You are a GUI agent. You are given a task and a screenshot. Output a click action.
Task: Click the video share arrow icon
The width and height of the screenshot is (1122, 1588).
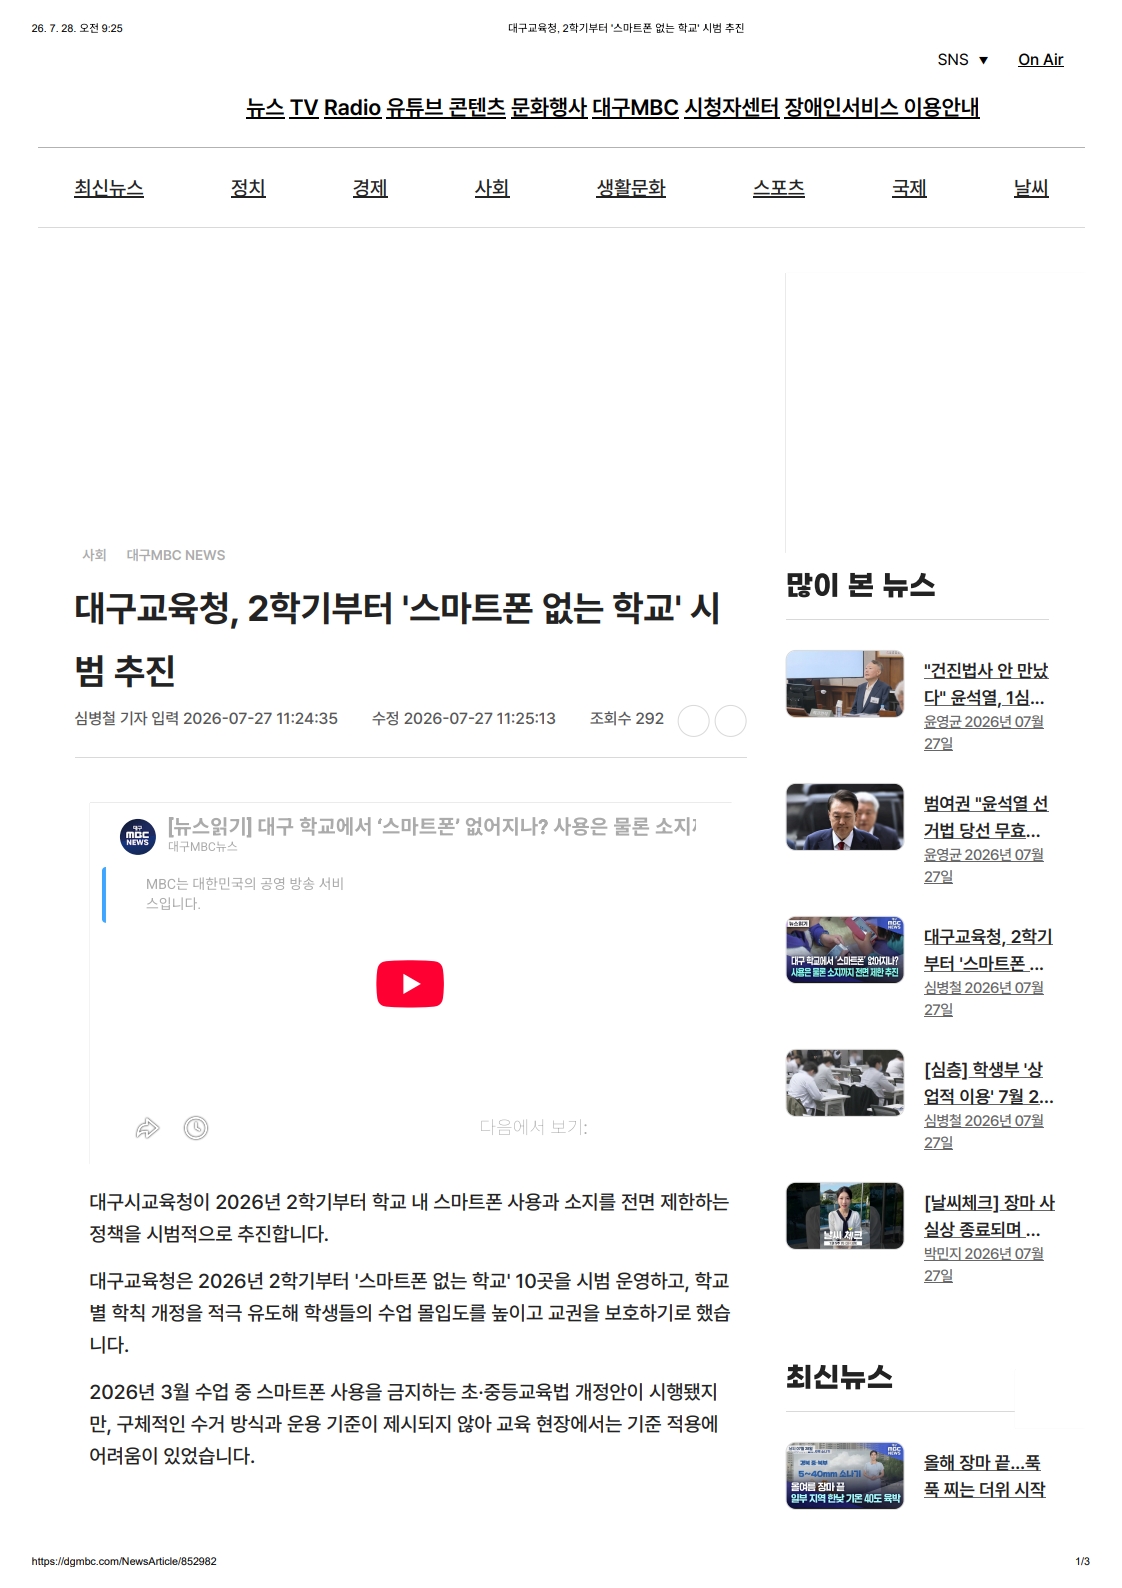[147, 1128]
